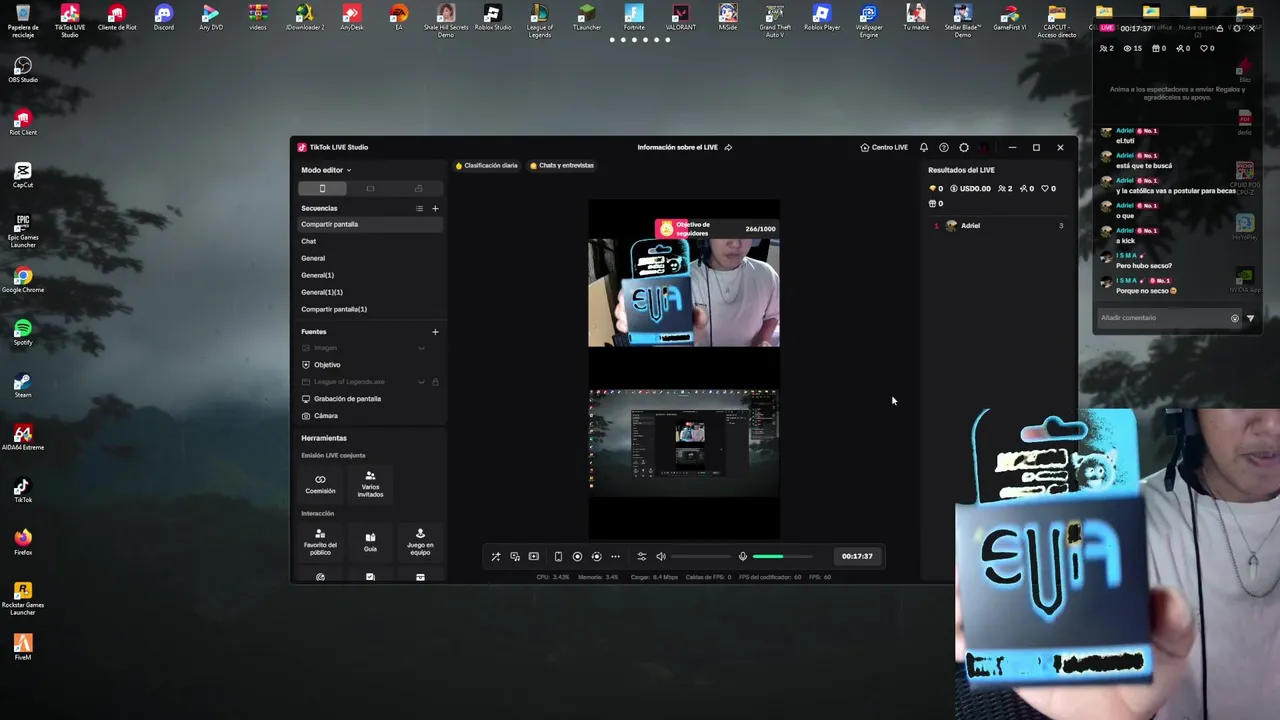Viewport: 1280px width, 720px height.
Task: Select the Objetivo source
Action: pos(370,365)
